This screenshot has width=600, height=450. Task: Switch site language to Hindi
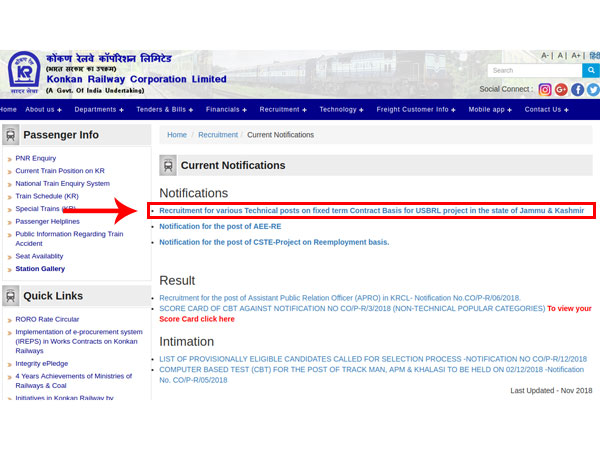pyautogui.click(x=595, y=56)
